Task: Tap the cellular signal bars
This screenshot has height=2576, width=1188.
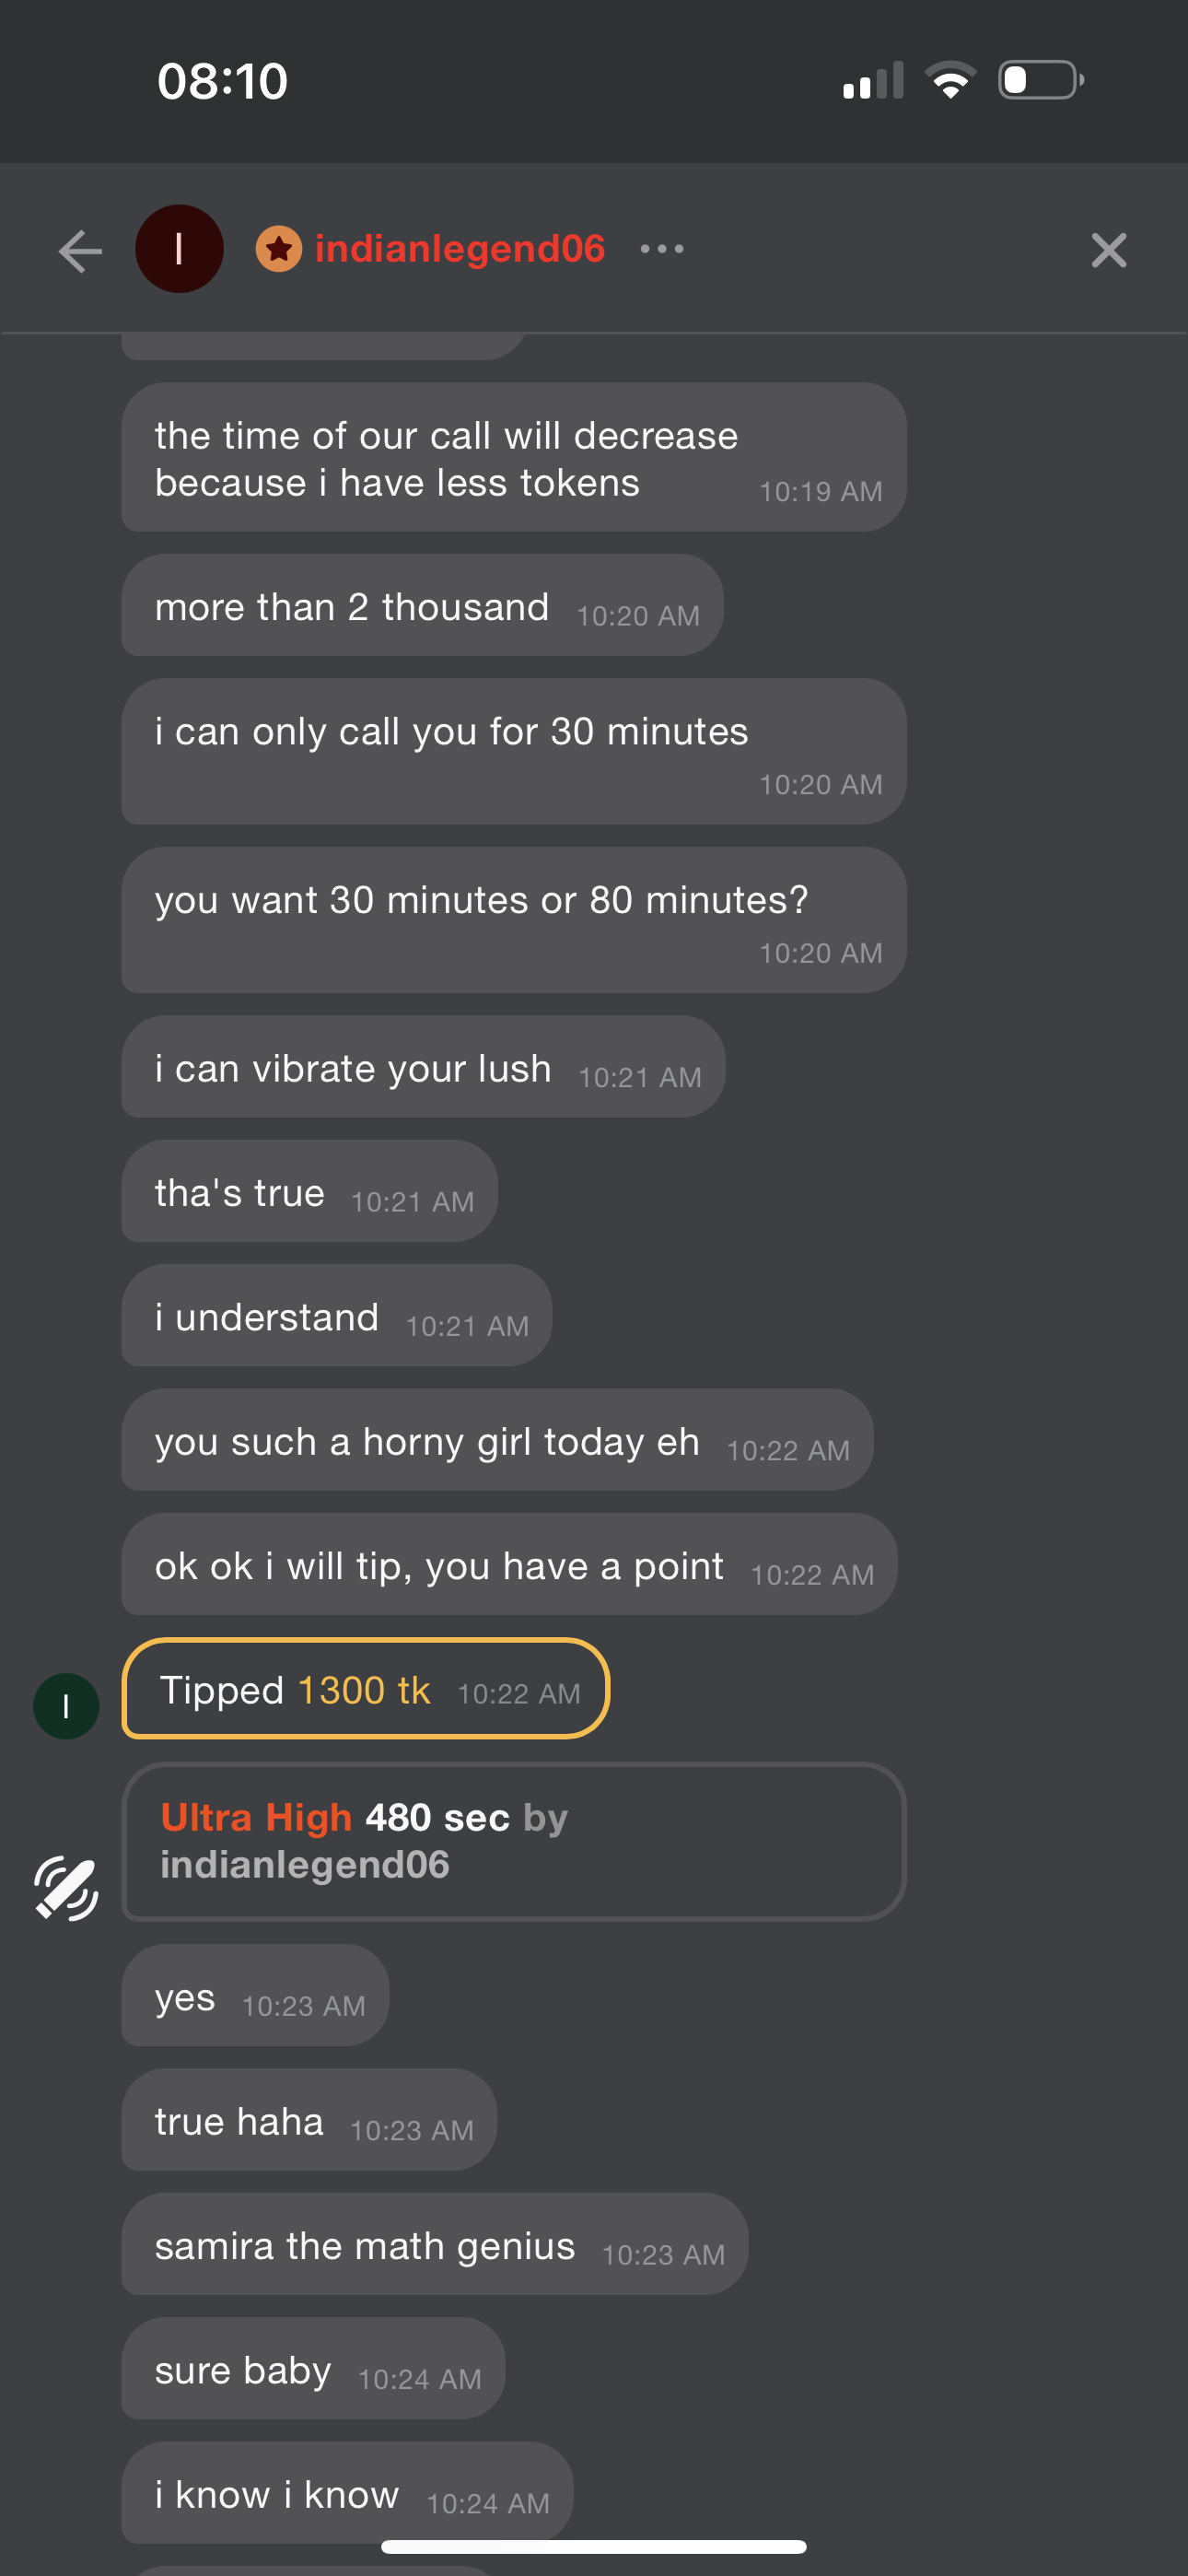Action: click(873, 80)
